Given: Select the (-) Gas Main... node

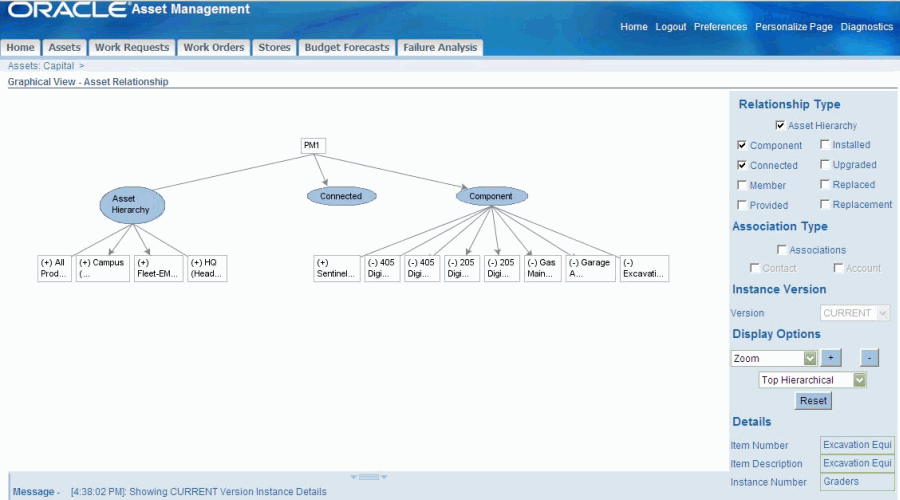Looking at the screenshot, I should (542, 268).
